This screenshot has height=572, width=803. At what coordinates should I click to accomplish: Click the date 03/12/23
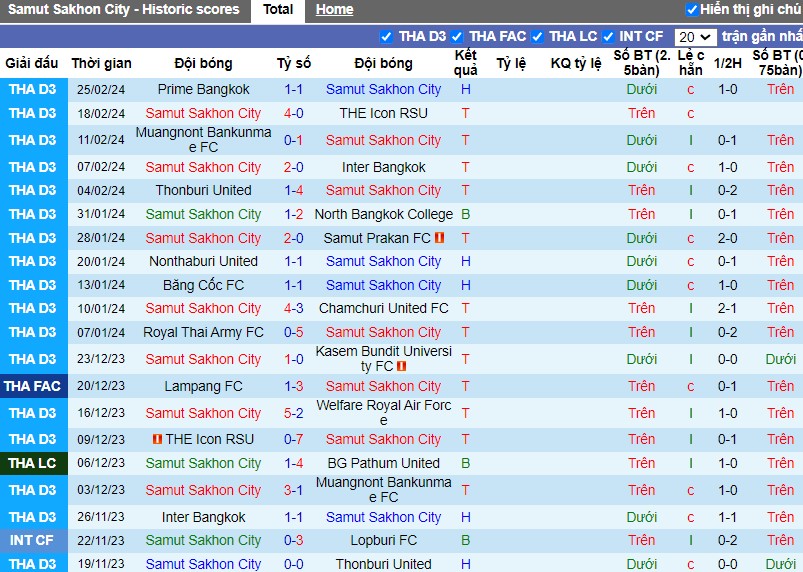[101, 490]
